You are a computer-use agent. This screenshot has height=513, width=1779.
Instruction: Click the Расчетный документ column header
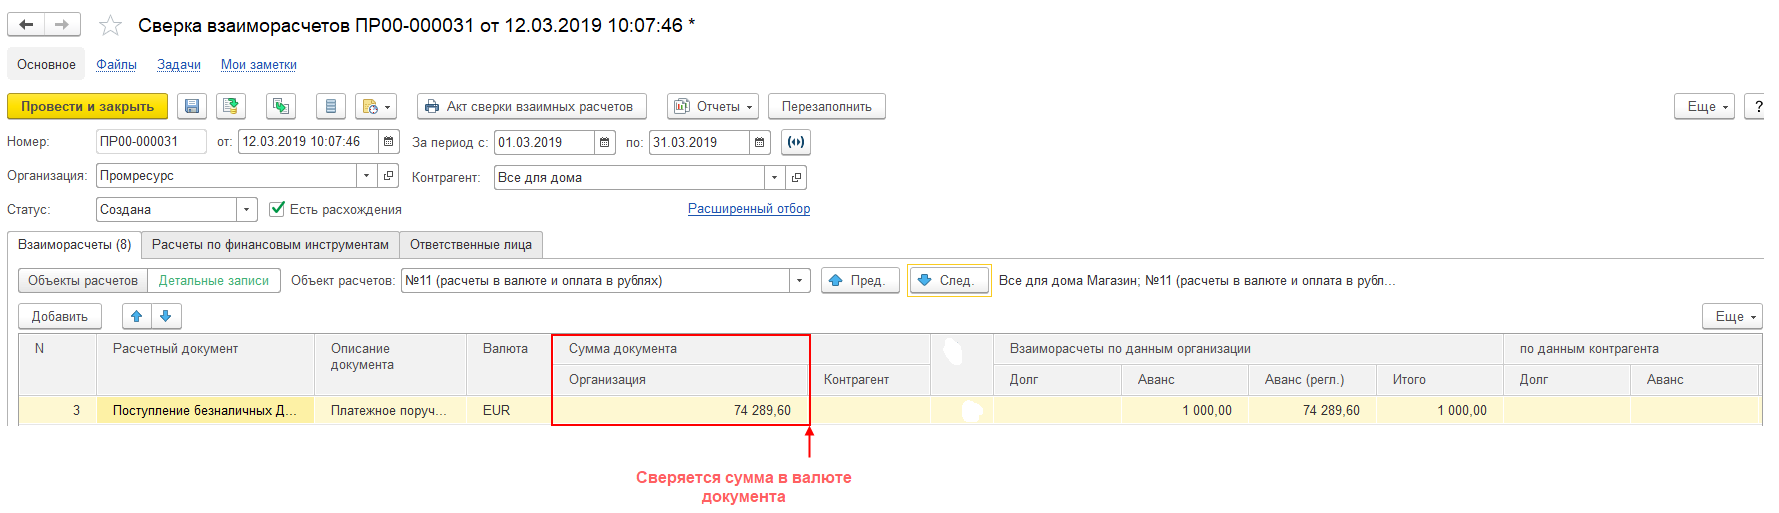206,364
